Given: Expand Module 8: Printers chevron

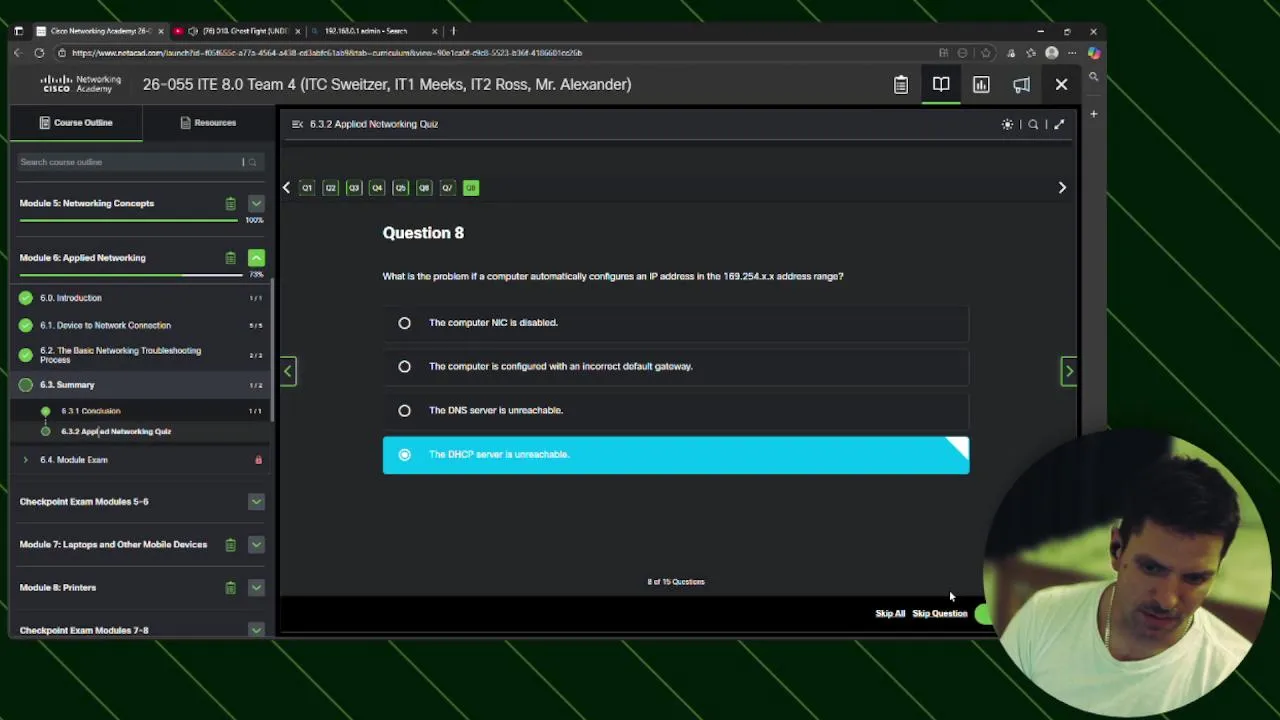Looking at the screenshot, I should pyautogui.click(x=256, y=588).
